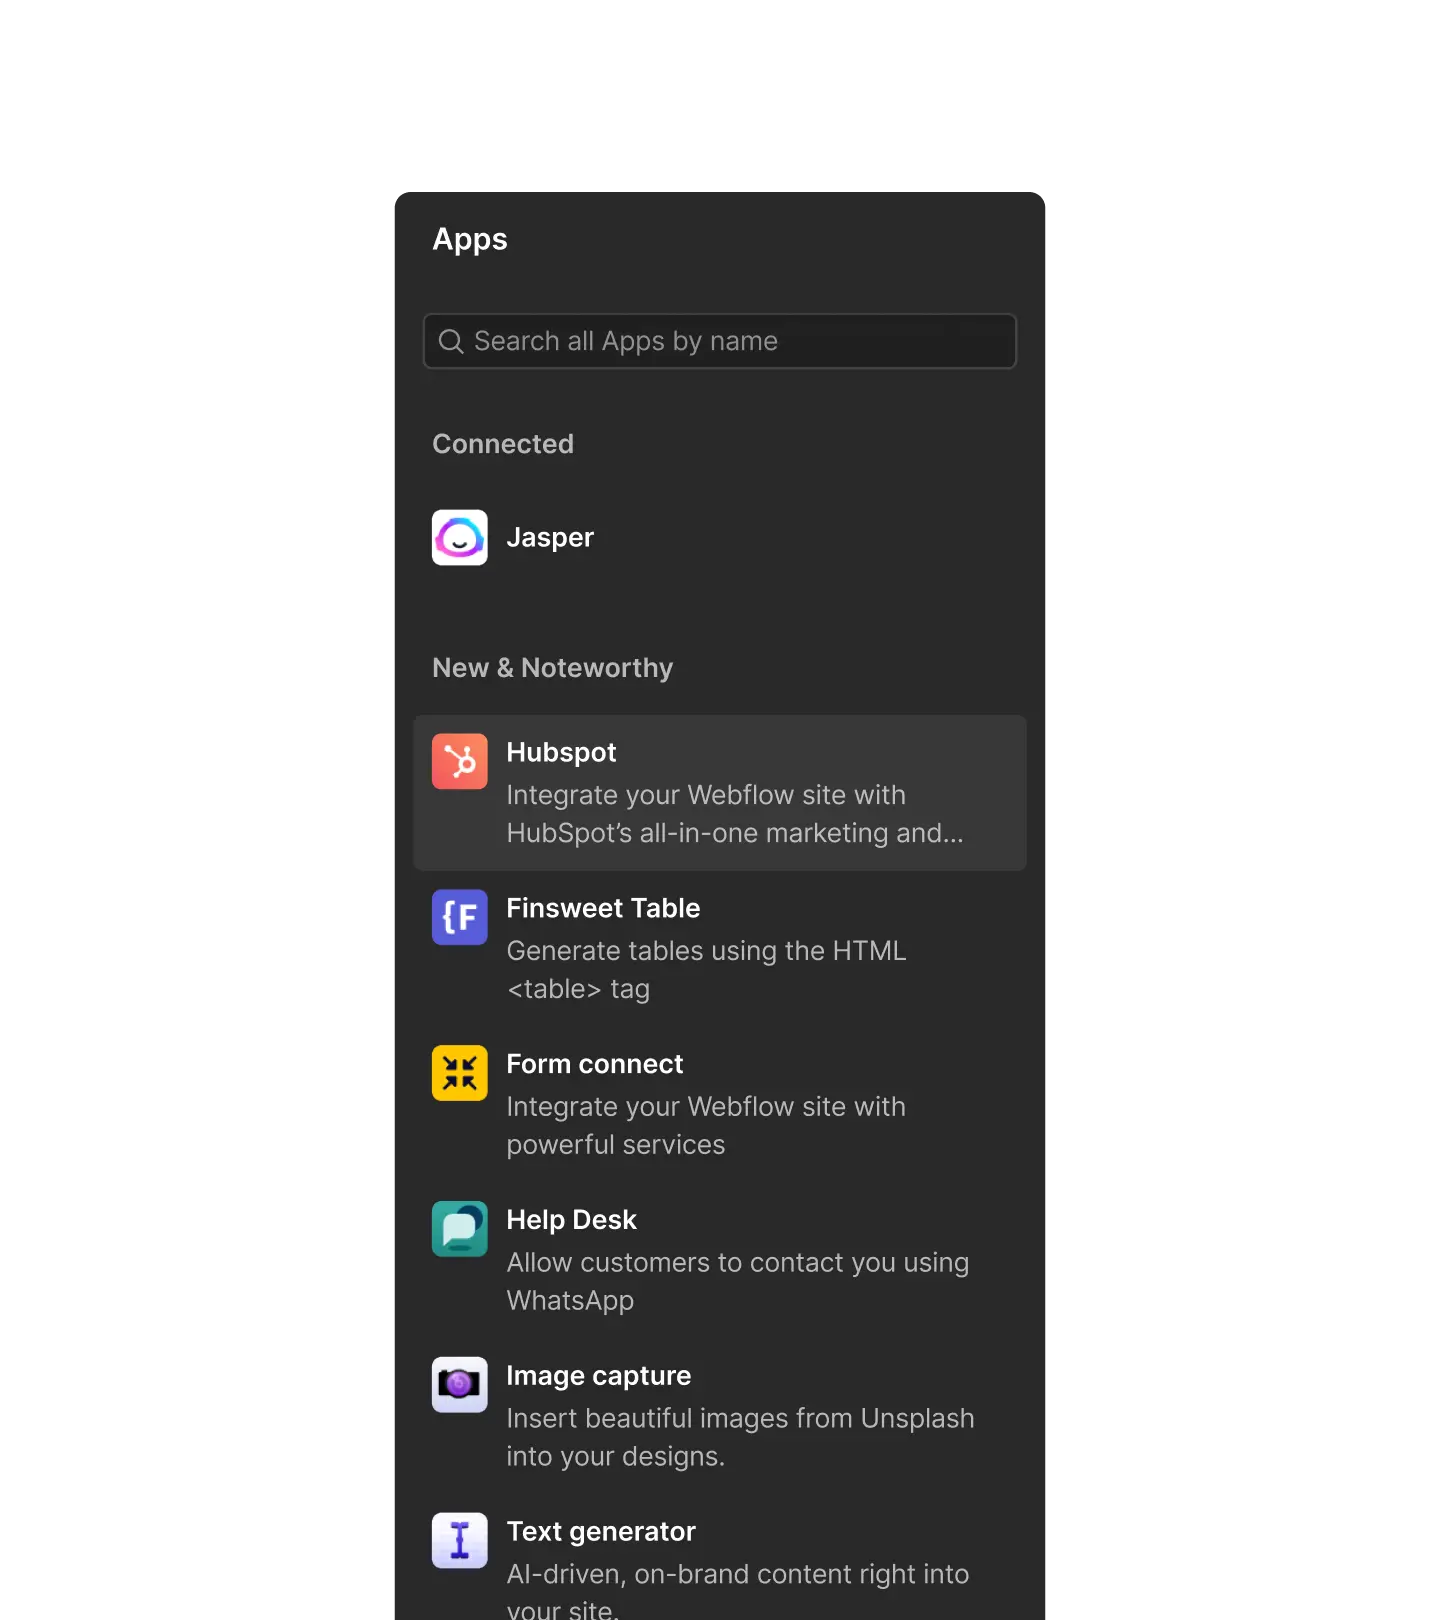Click the Hubspot integration description text
The width and height of the screenshot is (1440, 1620).
(x=734, y=814)
